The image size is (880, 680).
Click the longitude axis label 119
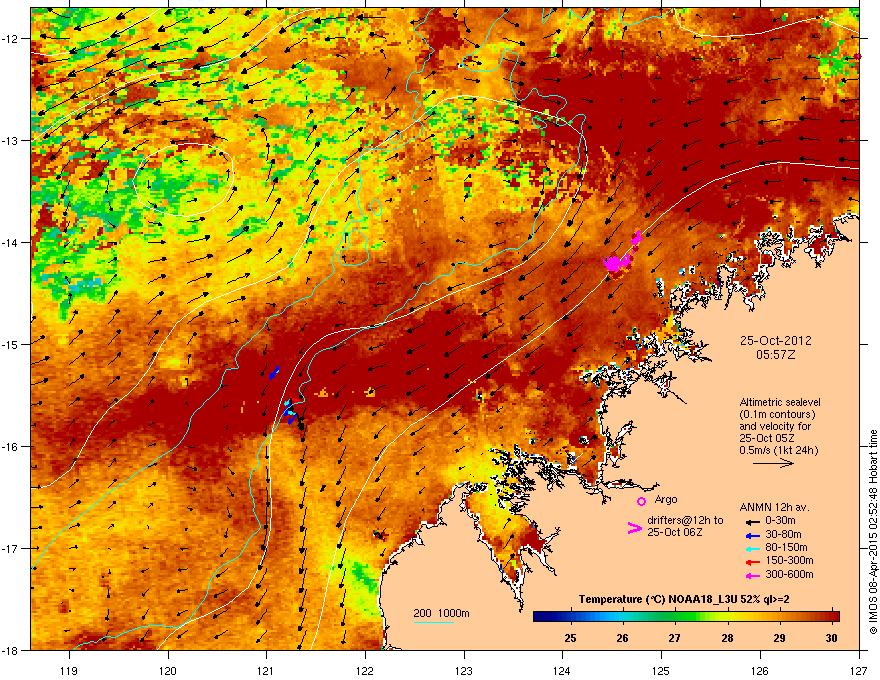(x=69, y=670)
